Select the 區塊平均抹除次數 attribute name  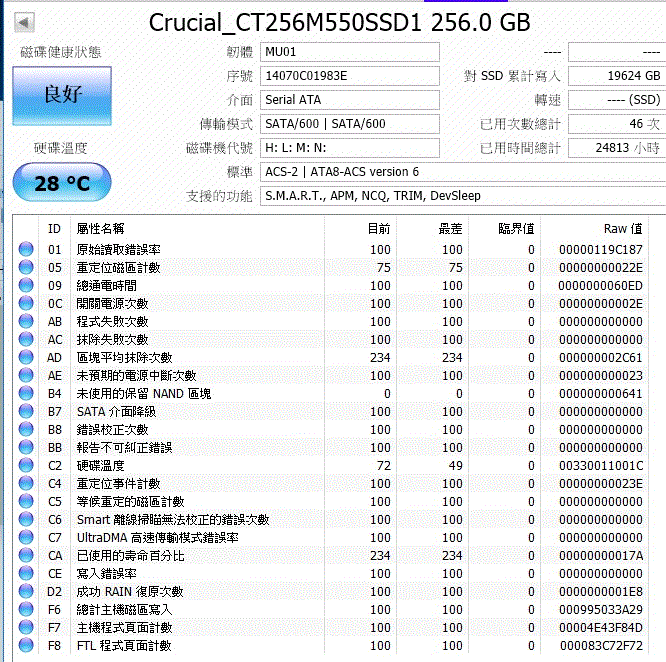tap(124, 358)
